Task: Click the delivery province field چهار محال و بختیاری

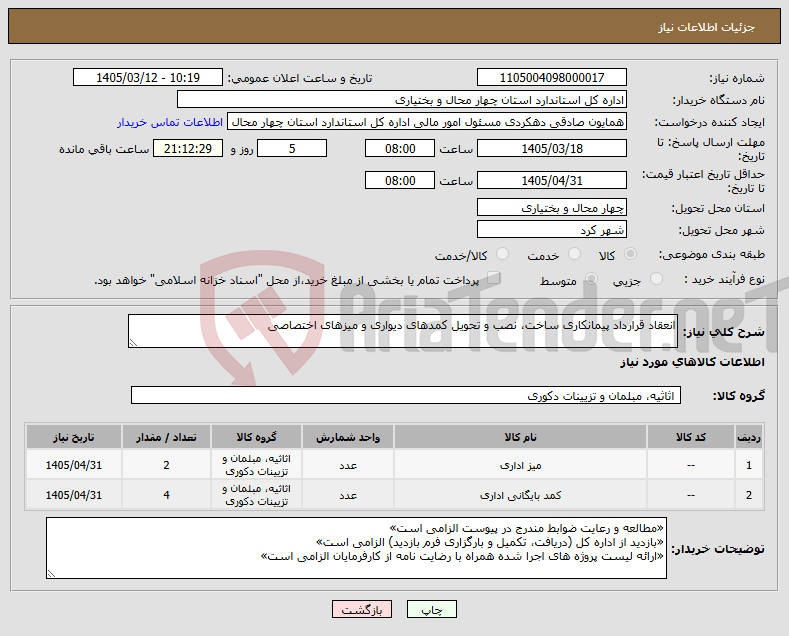Action: tap(551, 207)
